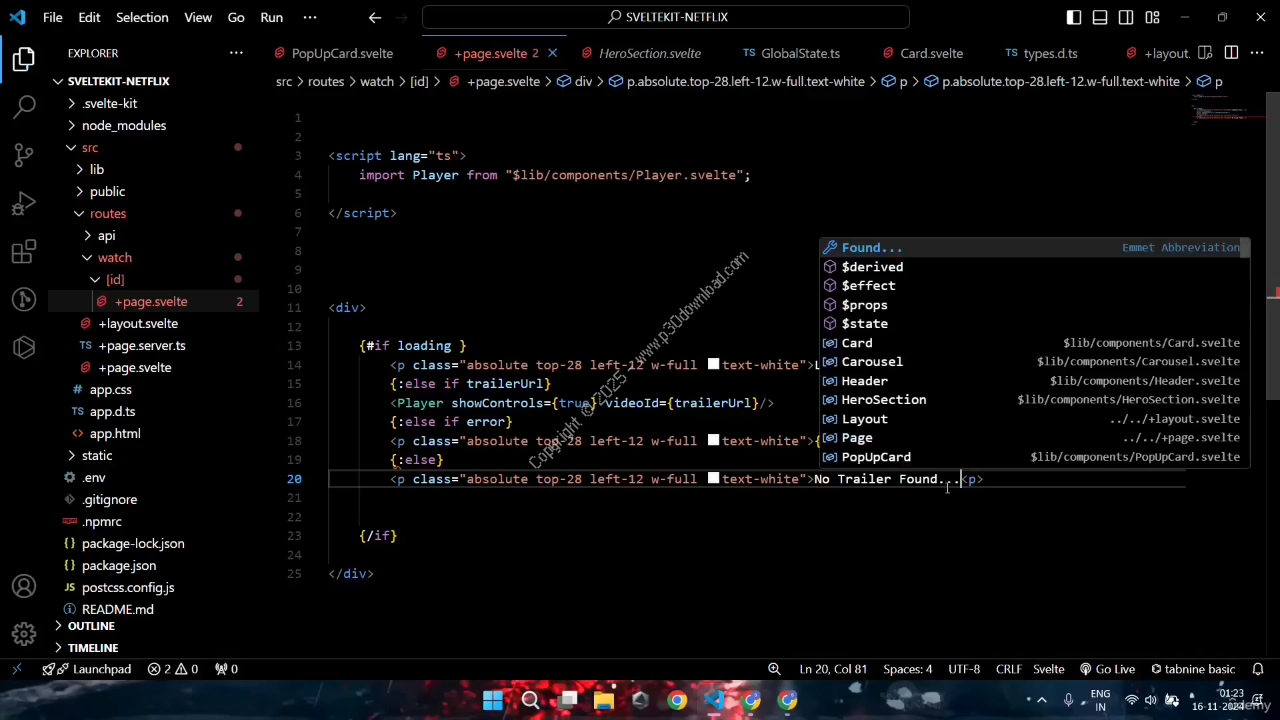This screenshot has width=1280, height=720.
Task: Open the Explorer view in activity bar
Action: [x=24, y=60]
